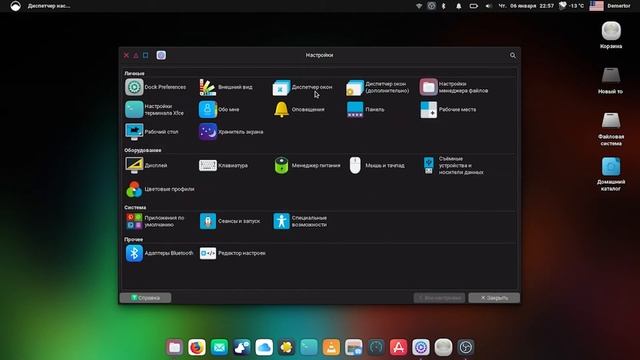Screen dimensions: 640x360
Task: Open Менеджер питания power settings
Action: pyautogui.click(x=307, y=165)
